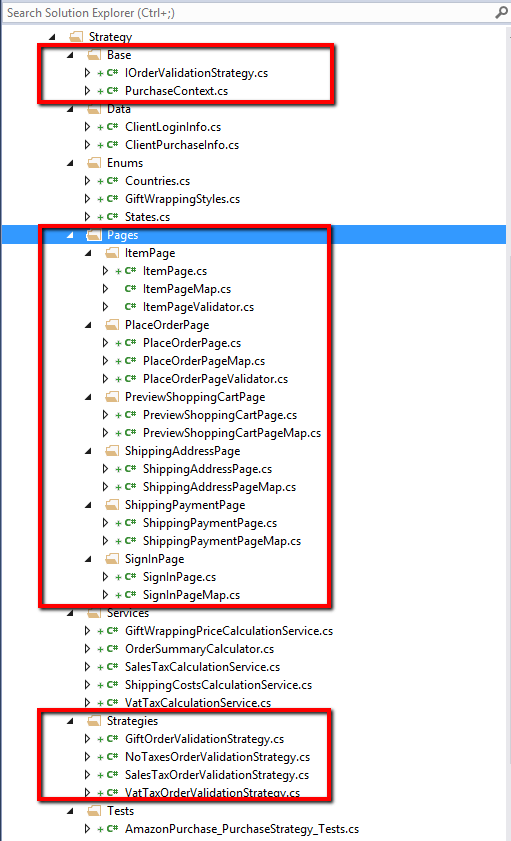
Task: Click the search magnifier icon
Action: tap(501, 12)
